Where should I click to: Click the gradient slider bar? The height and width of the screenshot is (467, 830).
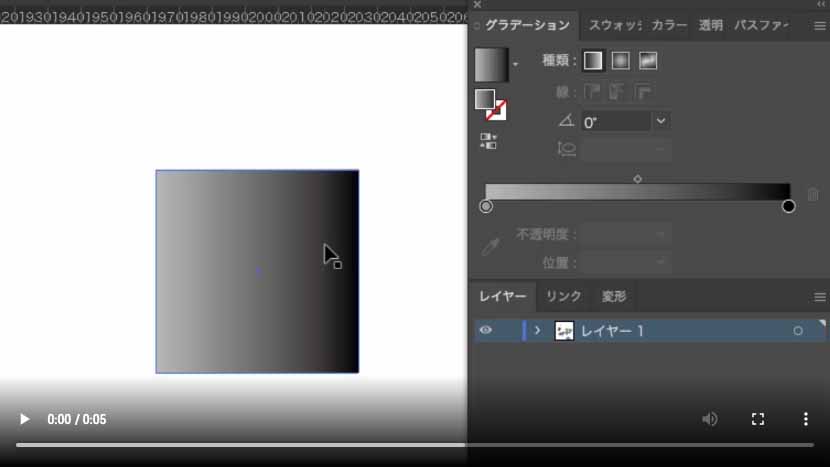click(x=637, y=192)
